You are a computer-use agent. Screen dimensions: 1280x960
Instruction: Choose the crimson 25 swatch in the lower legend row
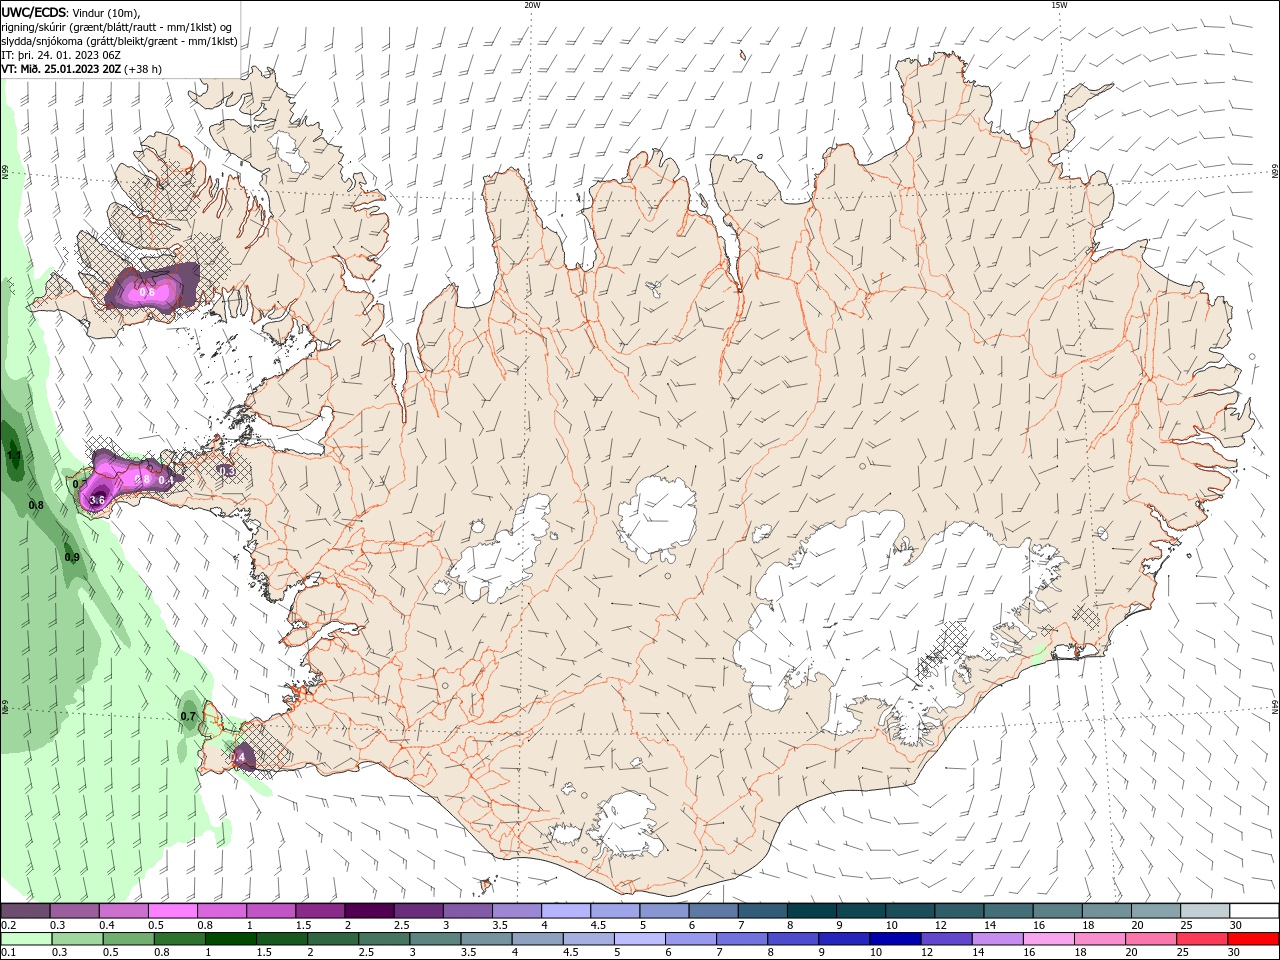(x=1202, y=939)
